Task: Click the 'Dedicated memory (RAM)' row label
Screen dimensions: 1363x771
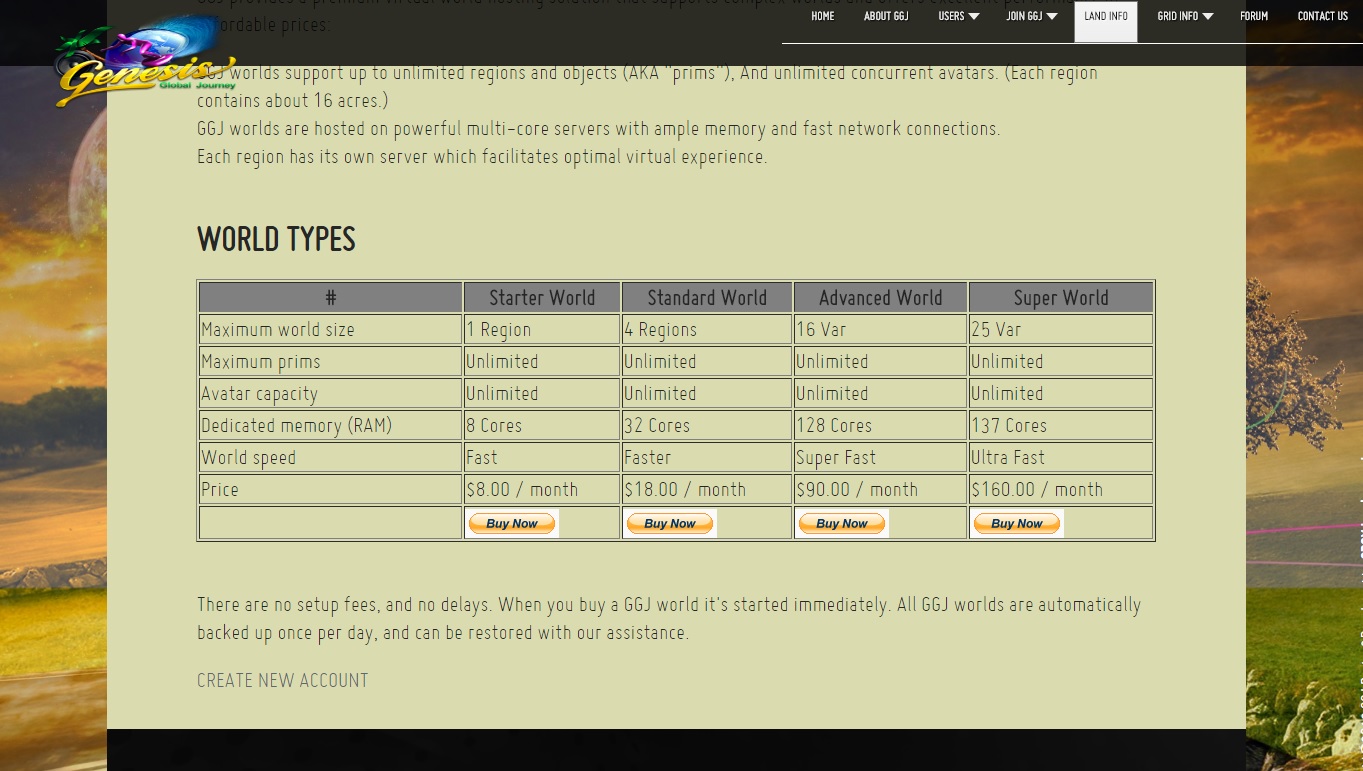Action: point(331,425)
